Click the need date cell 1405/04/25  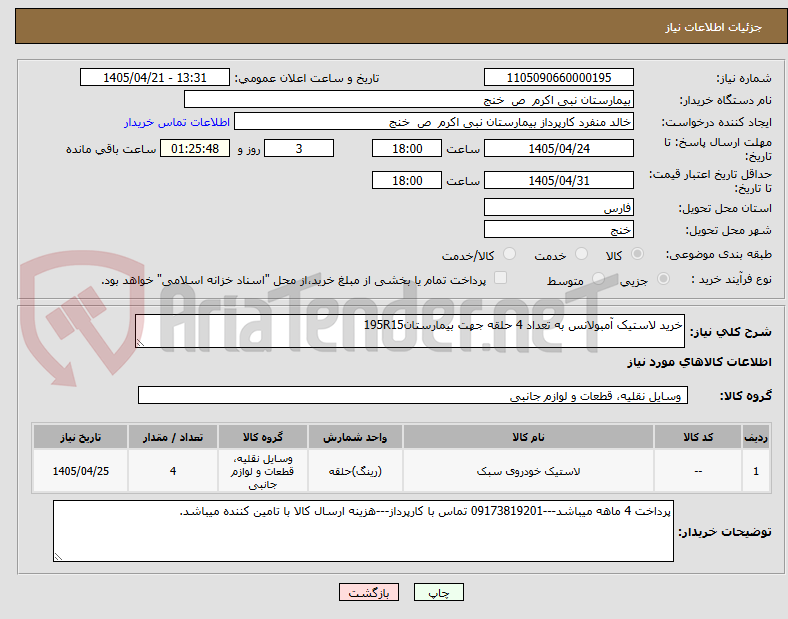80,471
